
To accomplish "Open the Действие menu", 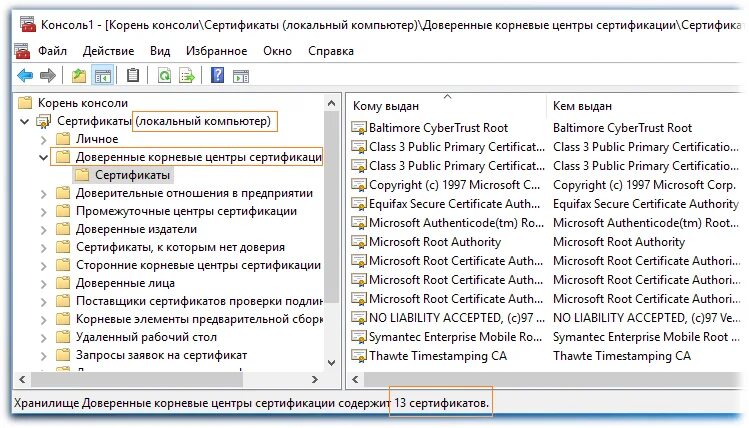I will (108, 51).
